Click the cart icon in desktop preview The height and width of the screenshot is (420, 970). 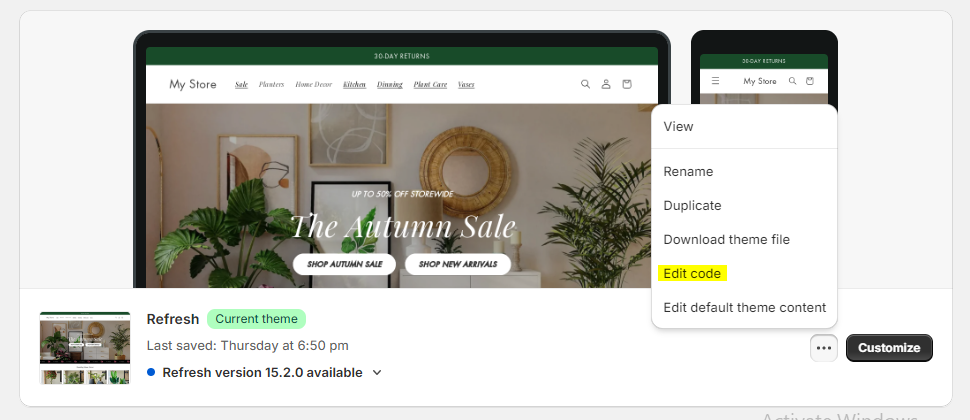tap(627, 84)
